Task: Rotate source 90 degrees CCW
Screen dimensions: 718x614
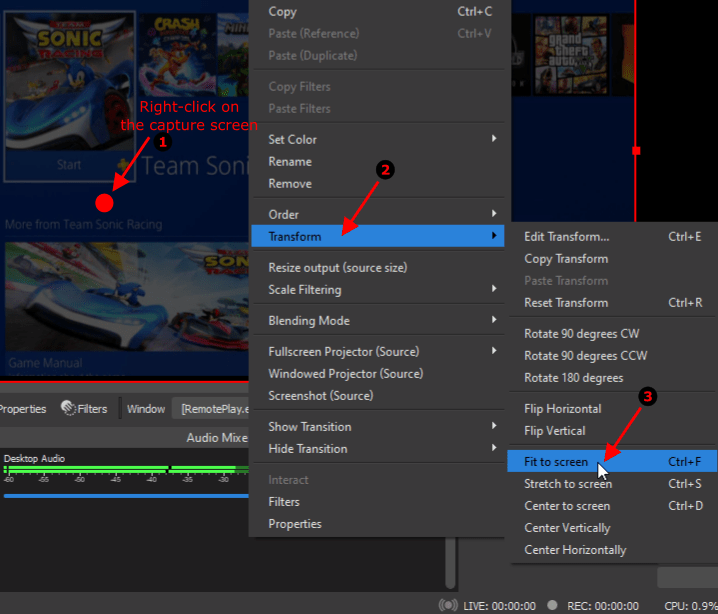Action: tap(612, 356)
